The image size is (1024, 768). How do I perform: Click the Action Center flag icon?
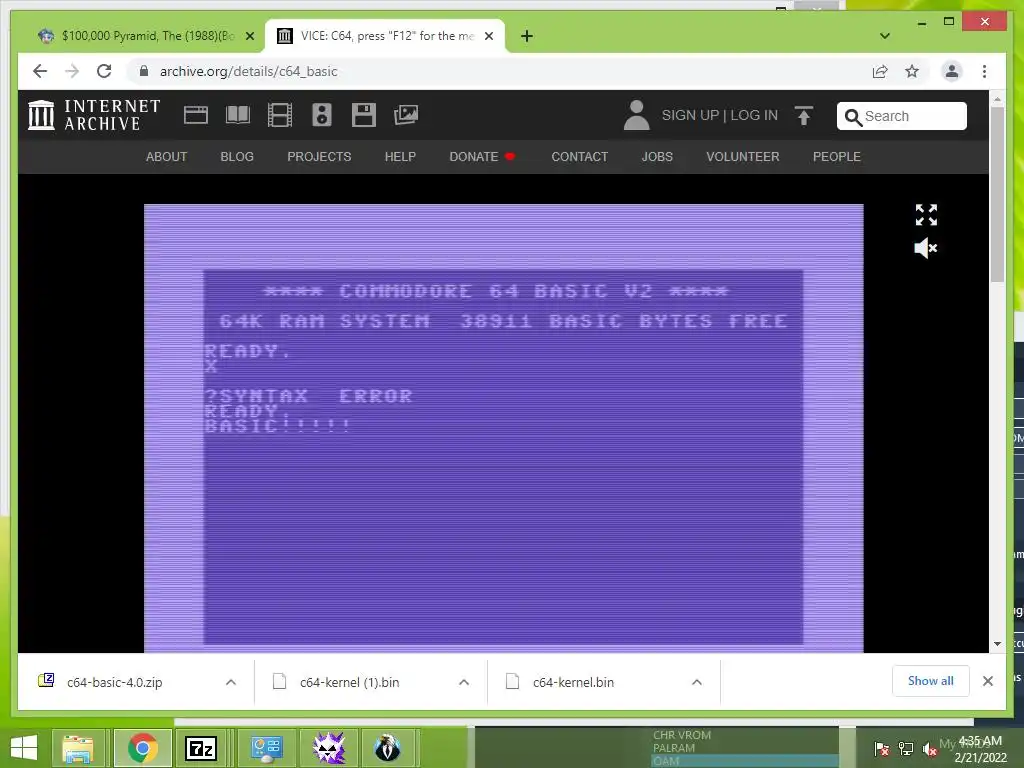[882, 749]
